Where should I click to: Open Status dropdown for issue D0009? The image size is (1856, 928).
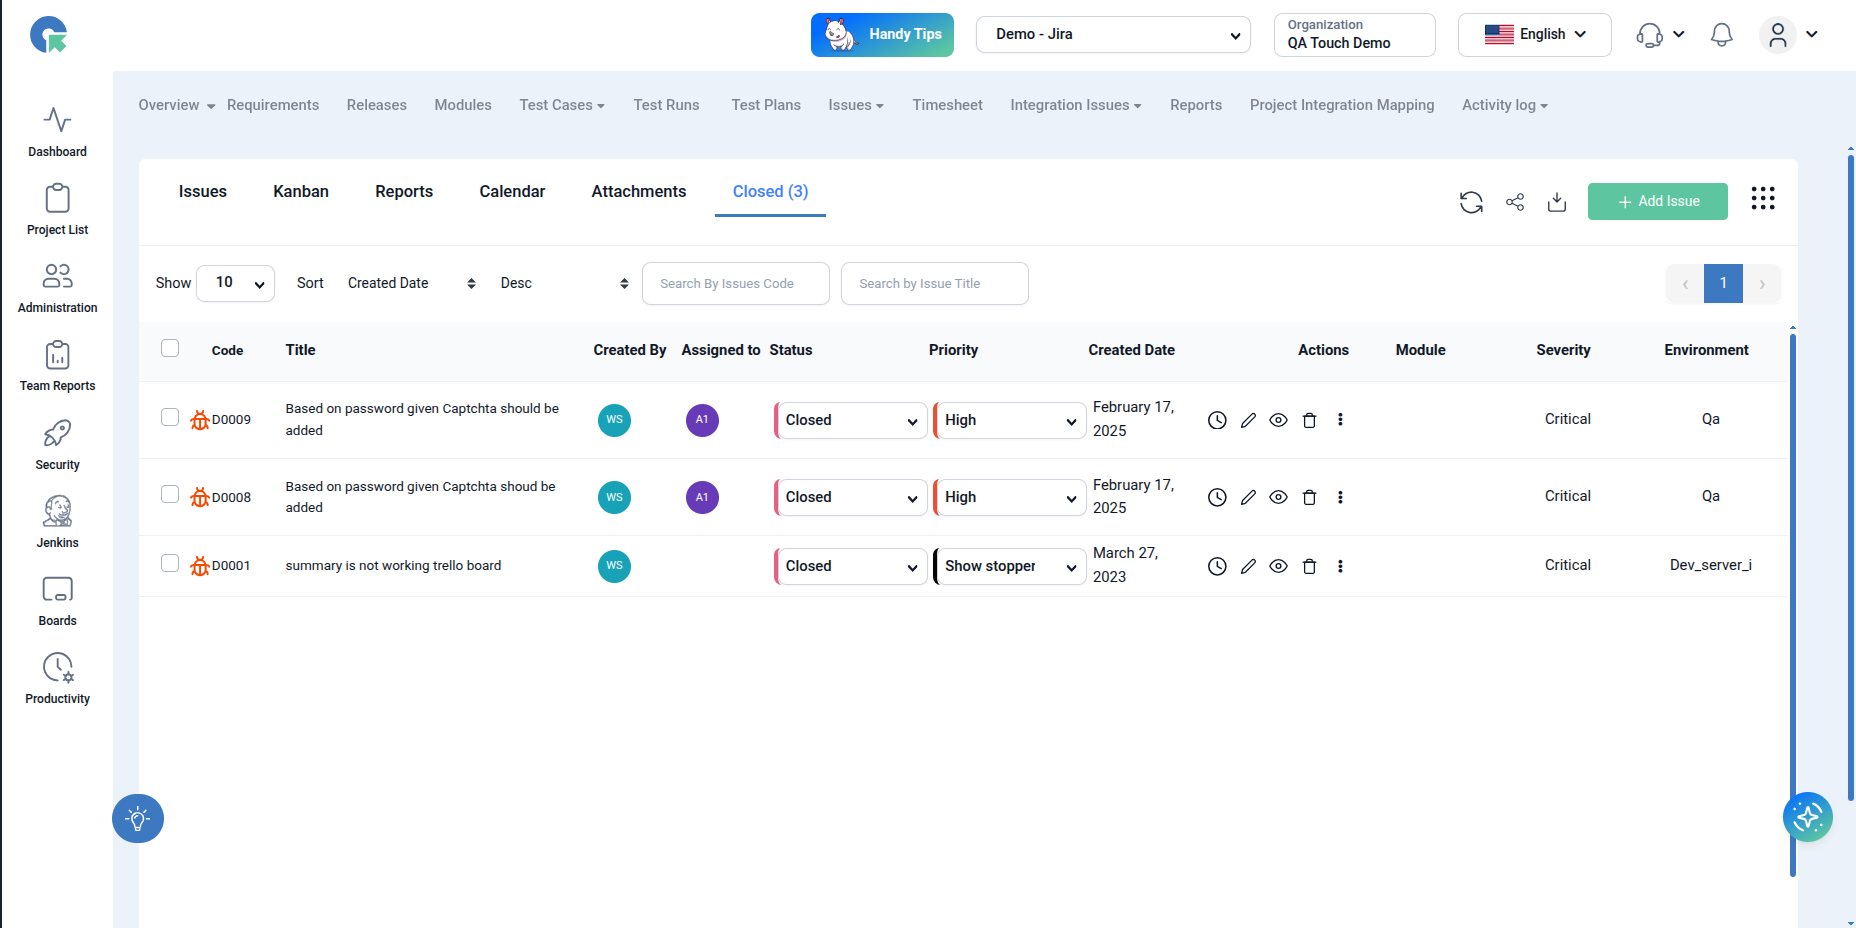tap(851, 420)
